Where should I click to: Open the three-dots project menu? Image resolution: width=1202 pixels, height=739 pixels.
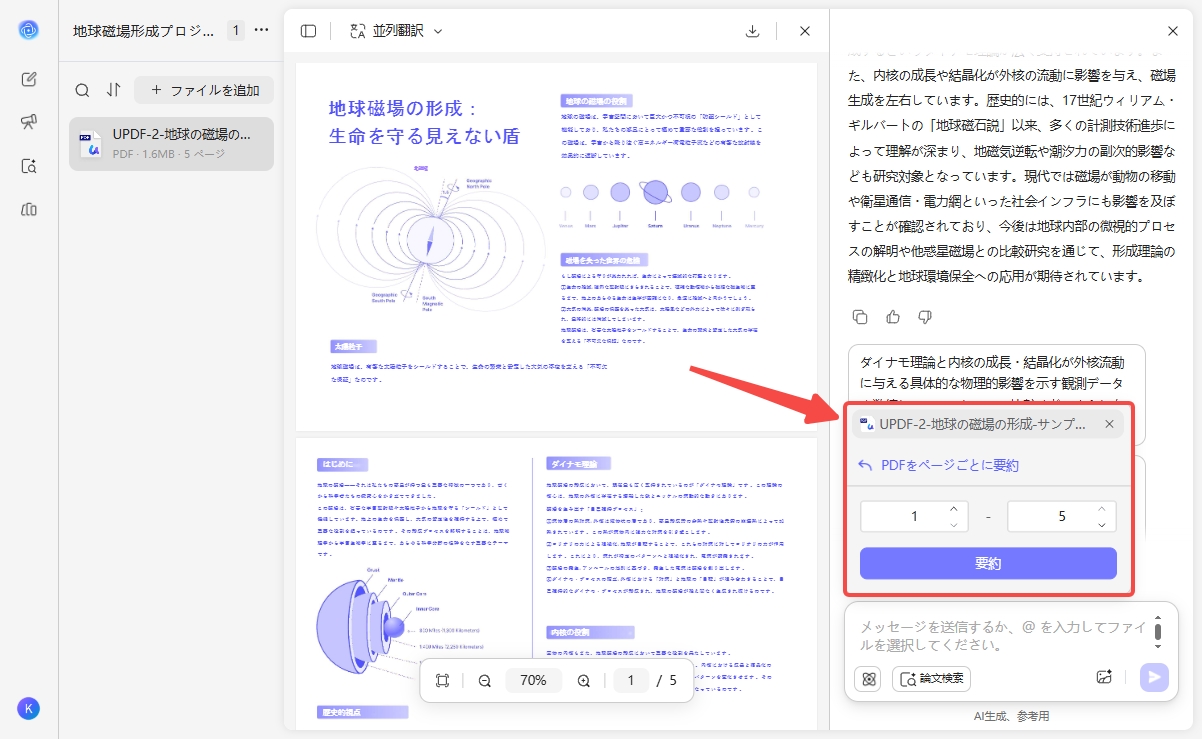[262, 30]
